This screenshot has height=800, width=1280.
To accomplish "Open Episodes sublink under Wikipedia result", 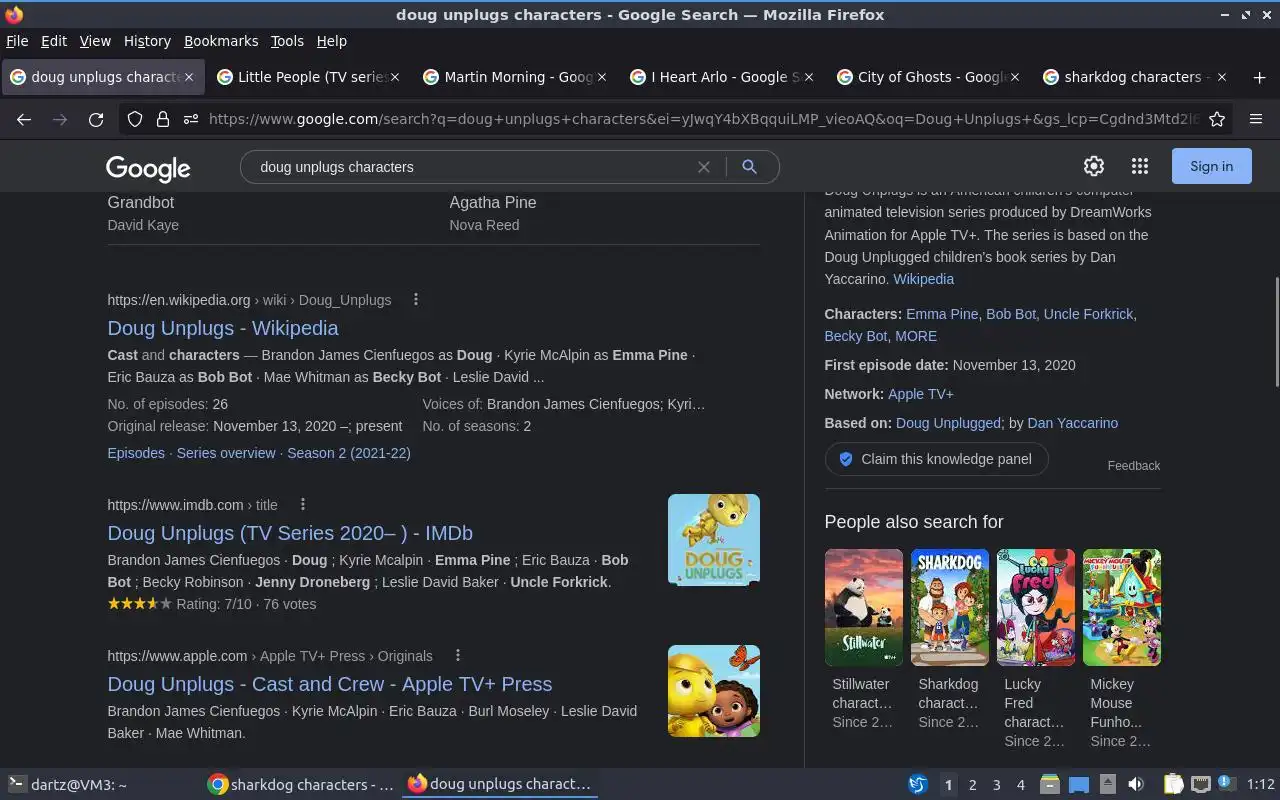I will point(136,453).
